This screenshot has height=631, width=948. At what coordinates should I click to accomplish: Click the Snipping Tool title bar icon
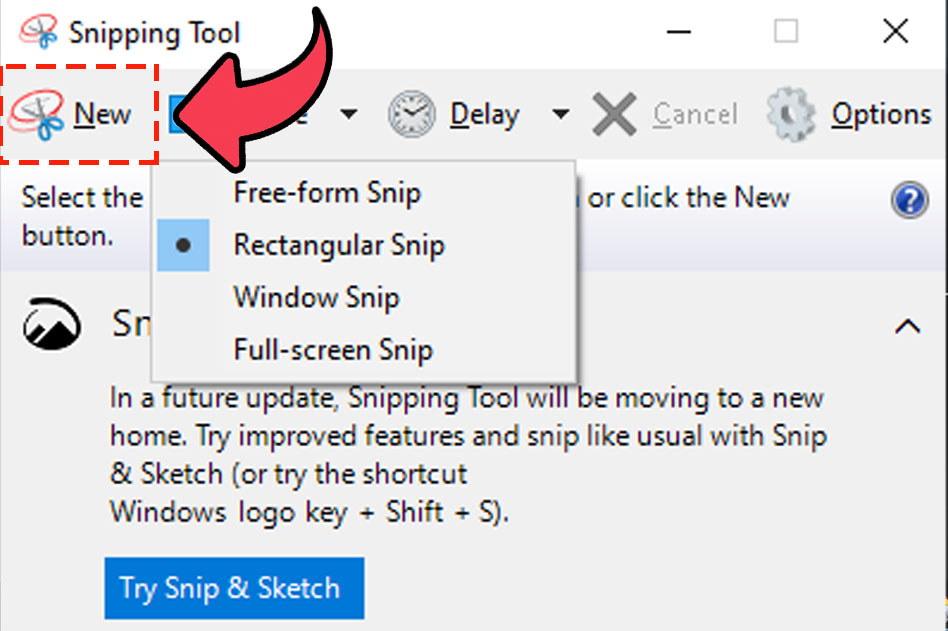[39, 31]
